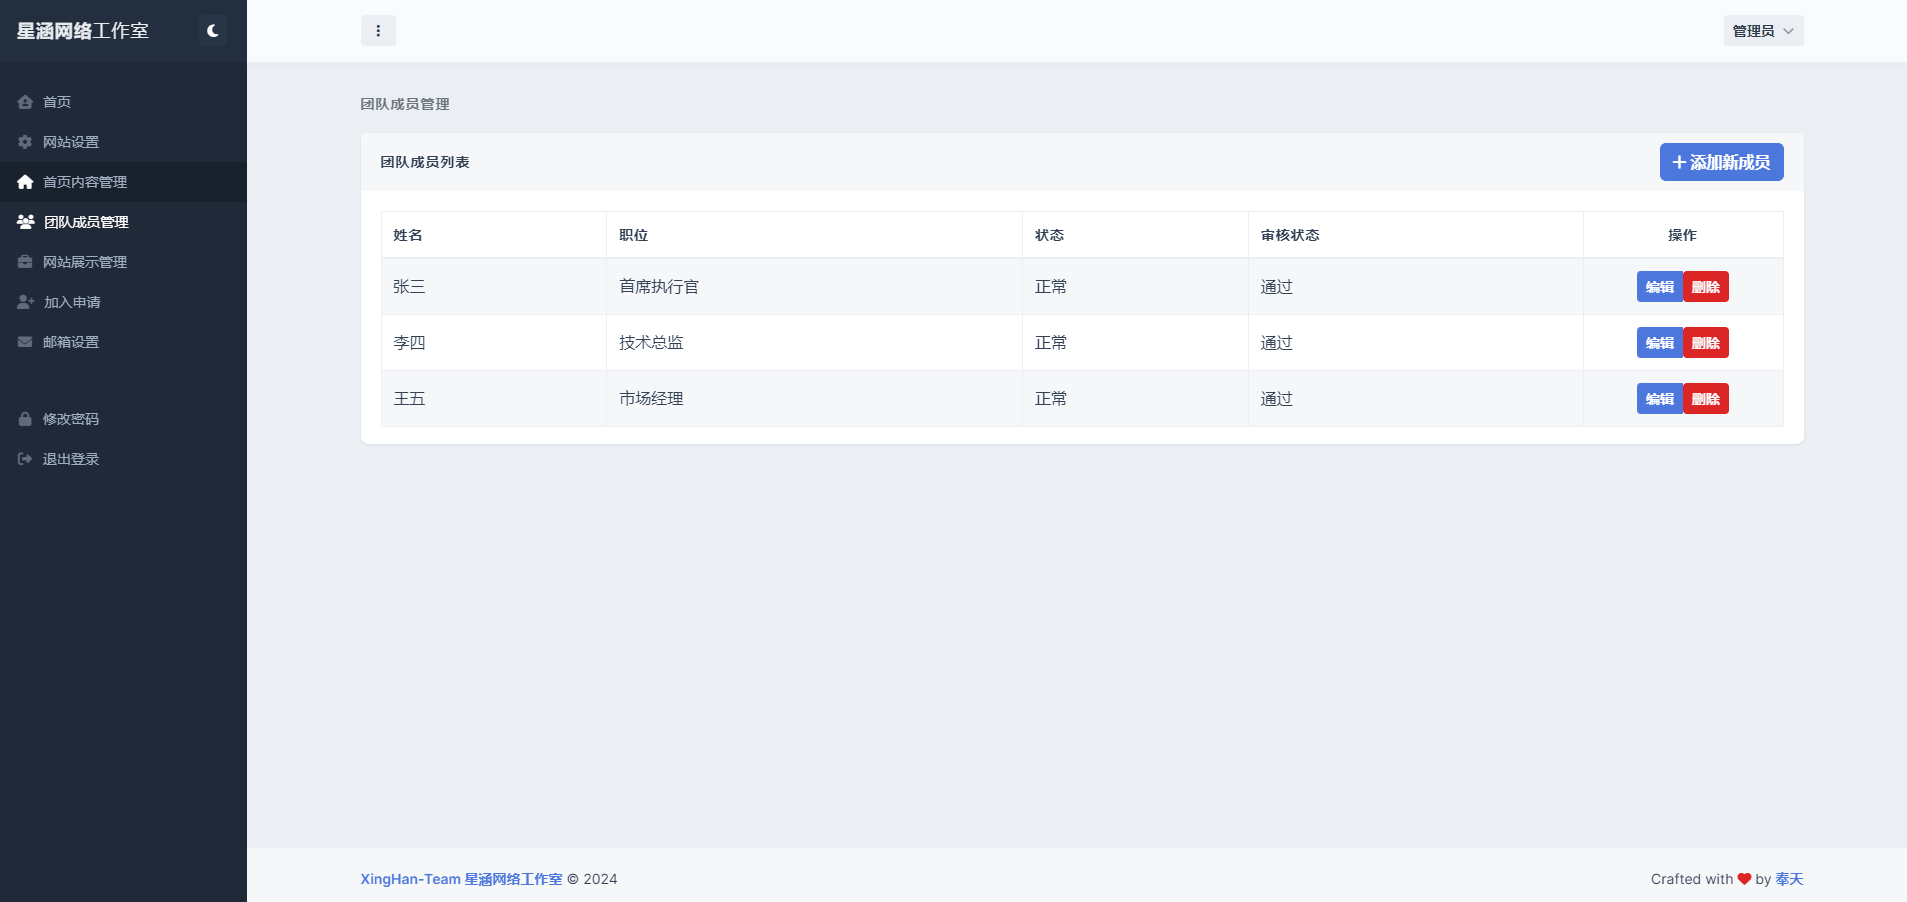Click the home icon beside 首页内容管理
Screen dimensions: 1907x902
(x=25, y=182)
